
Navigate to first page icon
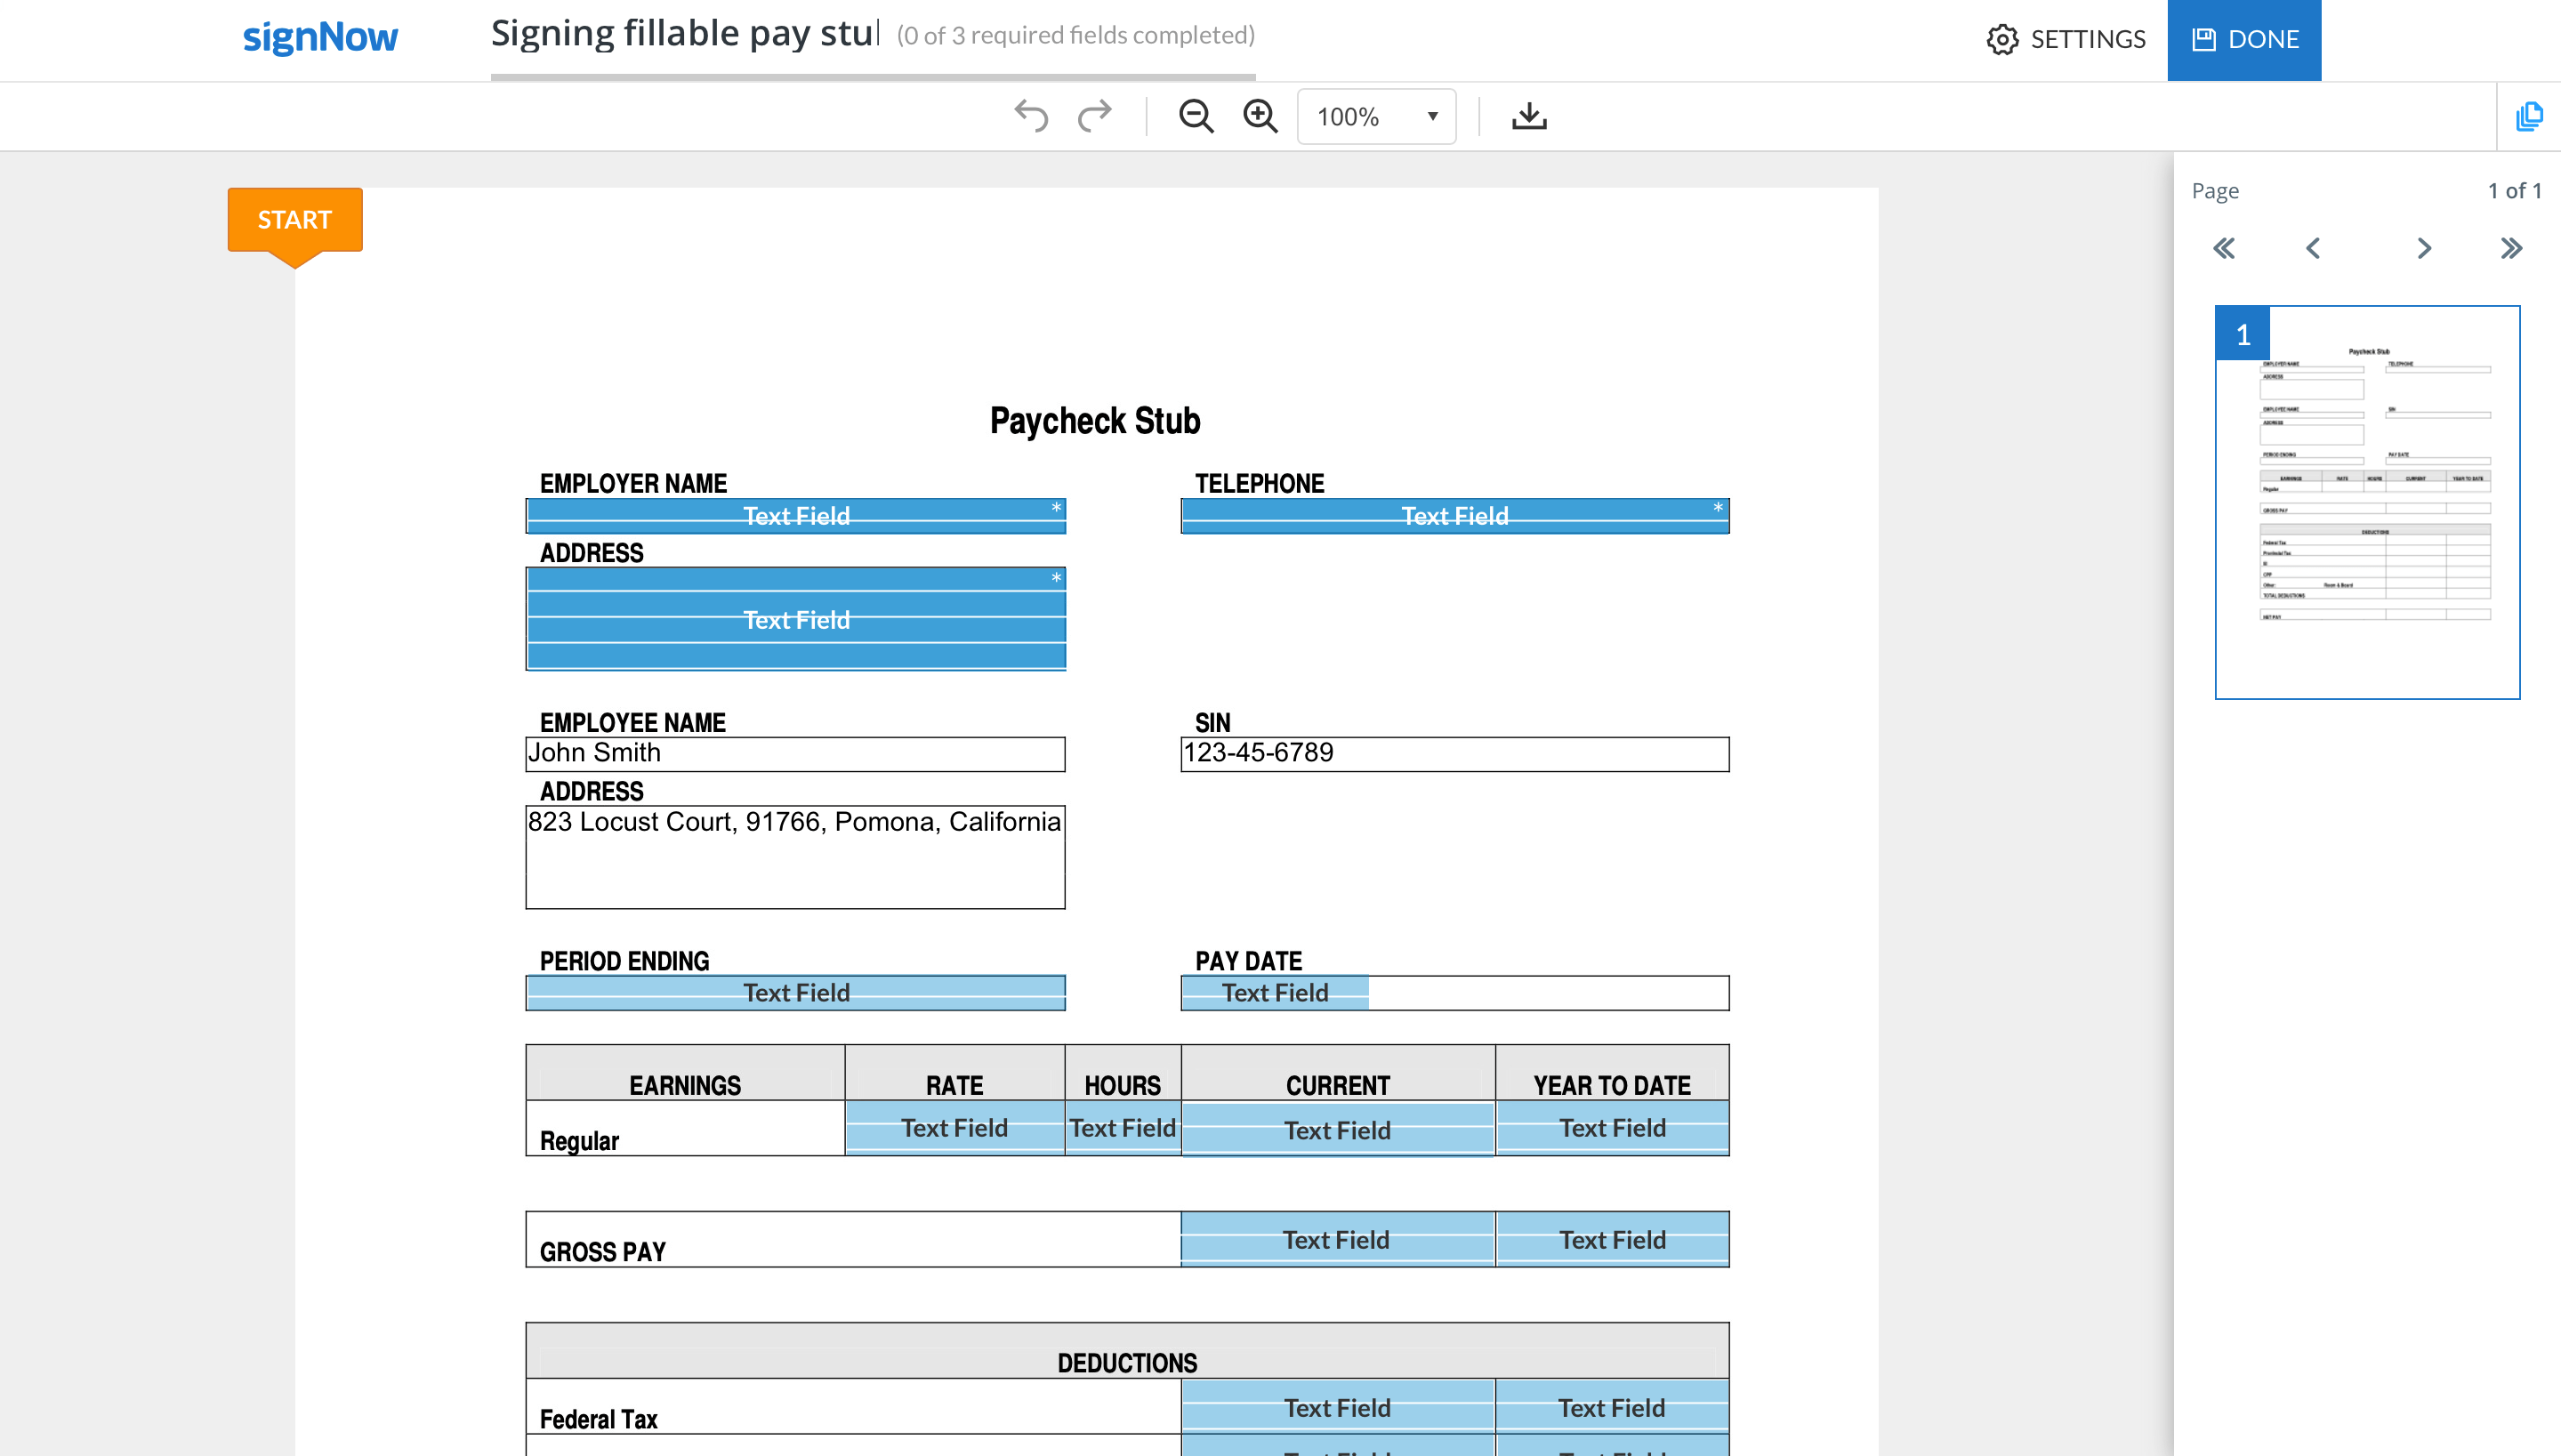pyautogui.click(x=2223, y=248)
